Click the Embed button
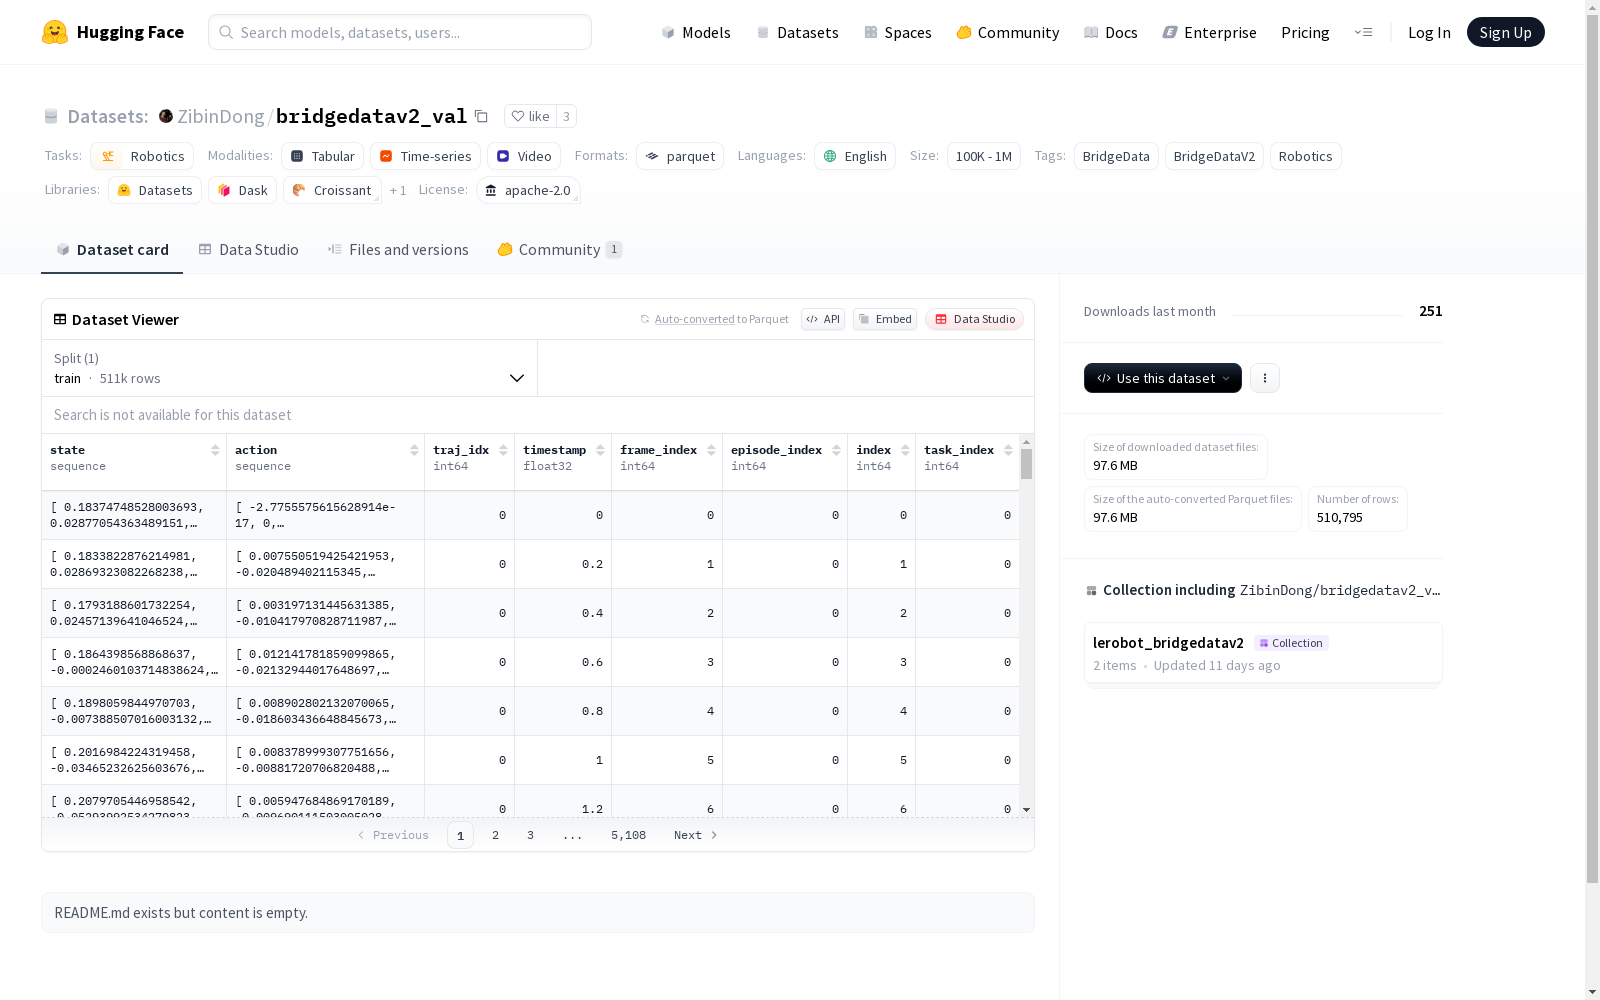The height and width of the screenshot is (1000, 1600). click(x=885, y=319)
